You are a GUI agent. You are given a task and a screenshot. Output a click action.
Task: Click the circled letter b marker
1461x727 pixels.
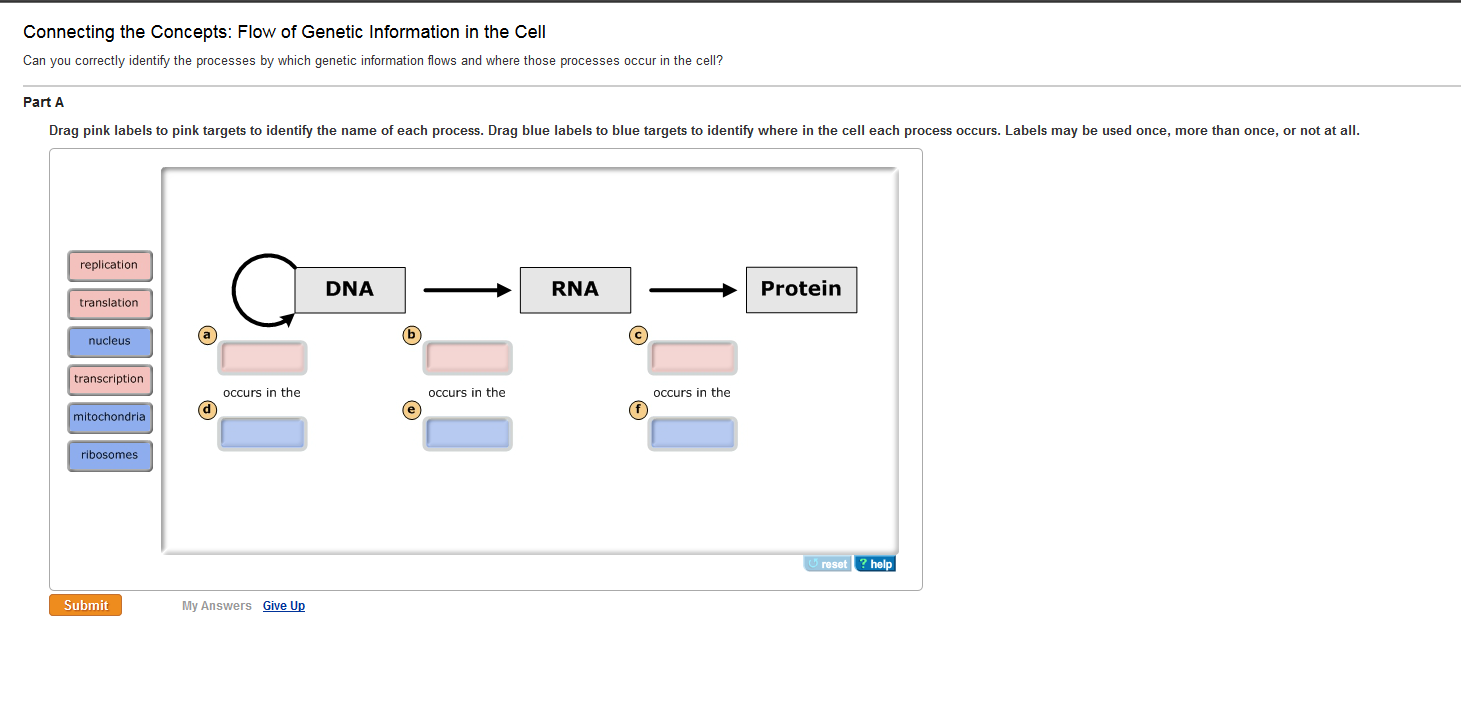click(x=412, y=334)
